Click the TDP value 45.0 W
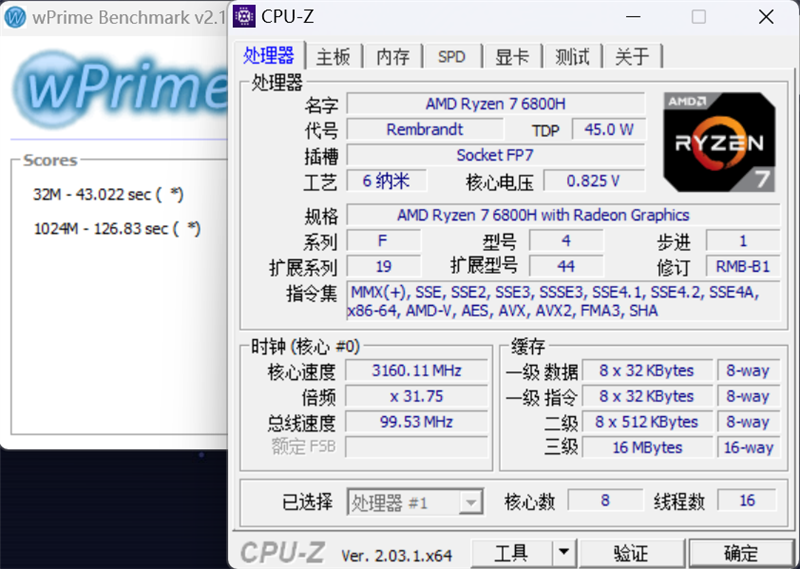Viewport: 800px width, 569px height. click(609, 130)
